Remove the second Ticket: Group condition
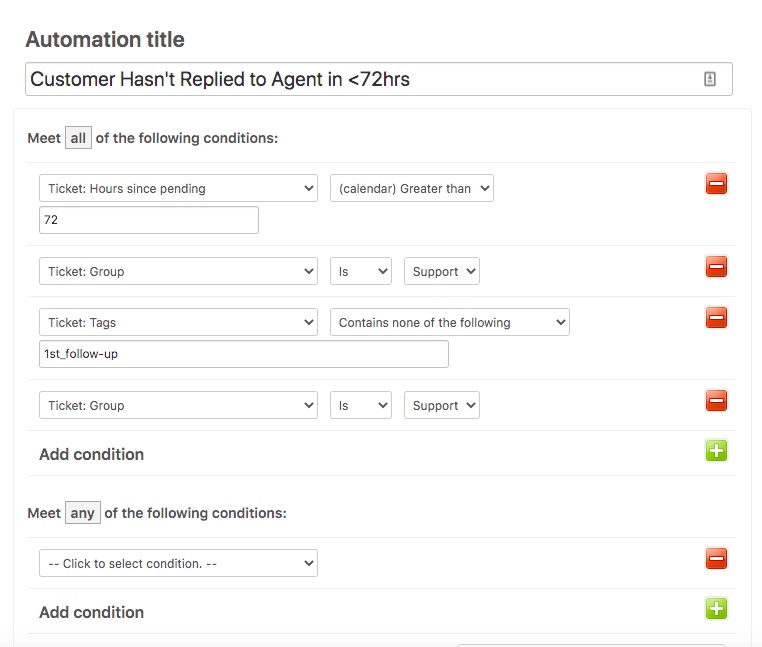This screenshot has width=762, height=647. (x=716, y=402)
